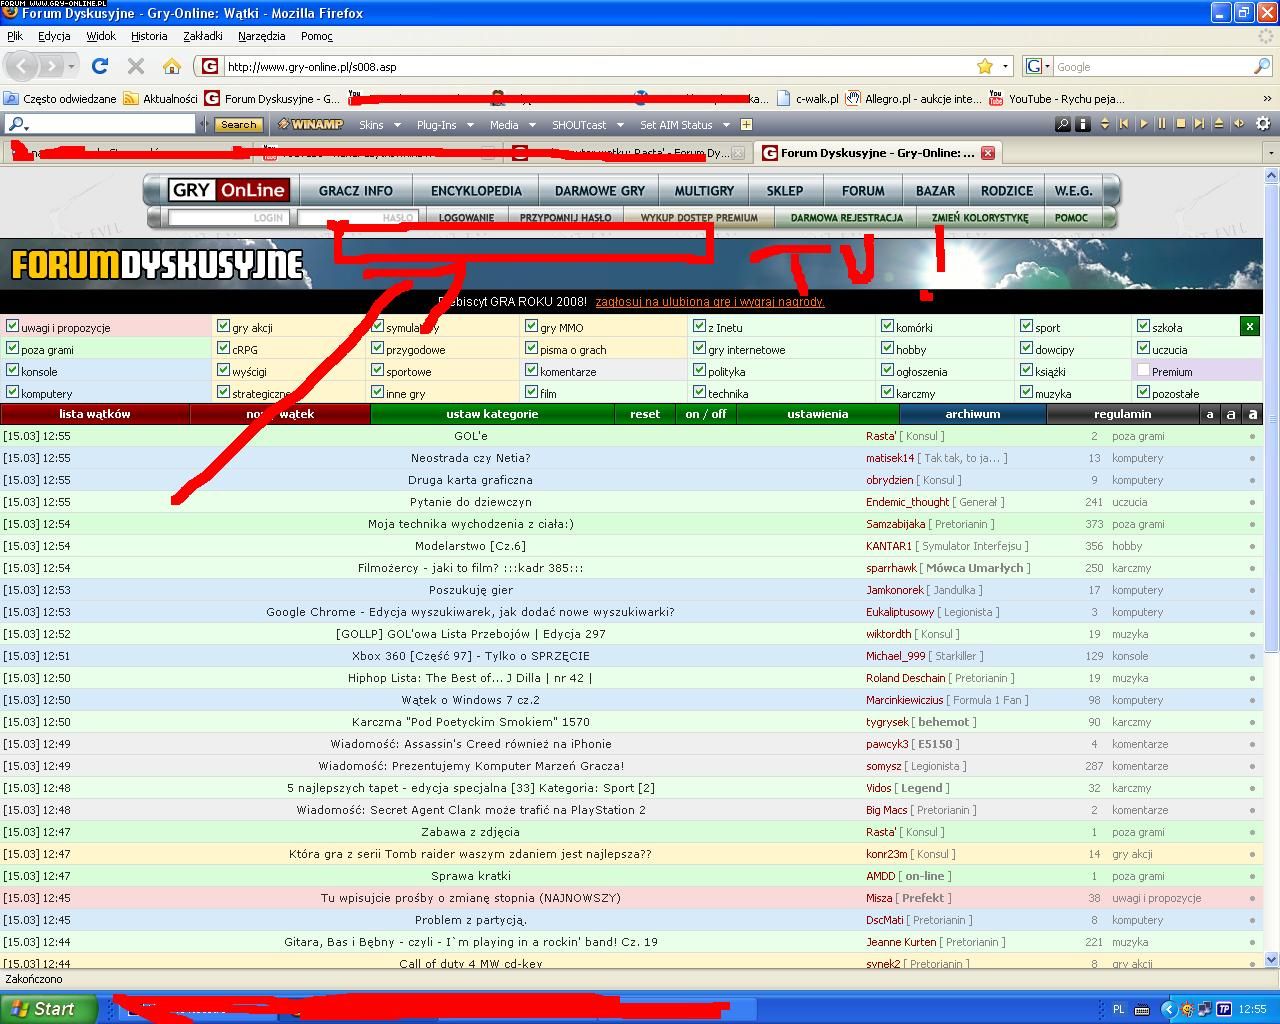The image size is (1280, 1024).
Task: Set the largest font size 'a' button
Action: tap(1252, 414)
